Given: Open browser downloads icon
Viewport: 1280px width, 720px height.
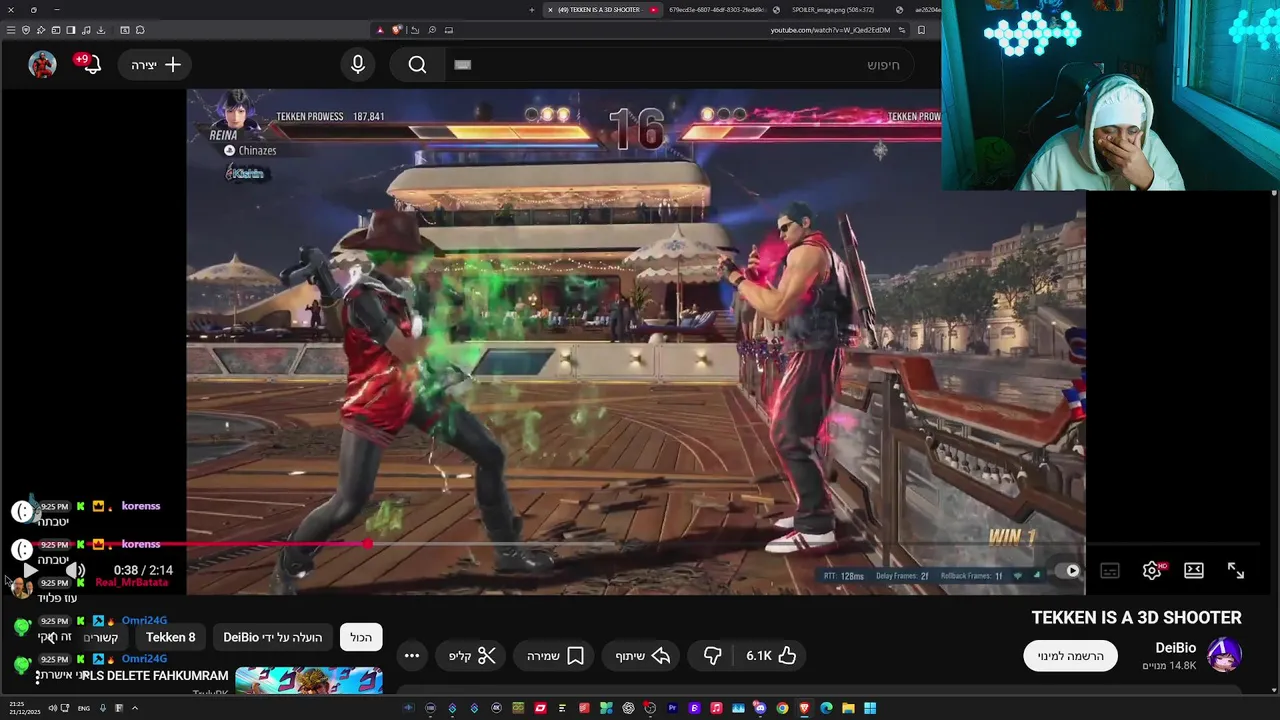Looking at the screenshot, I should click(102, 30).
